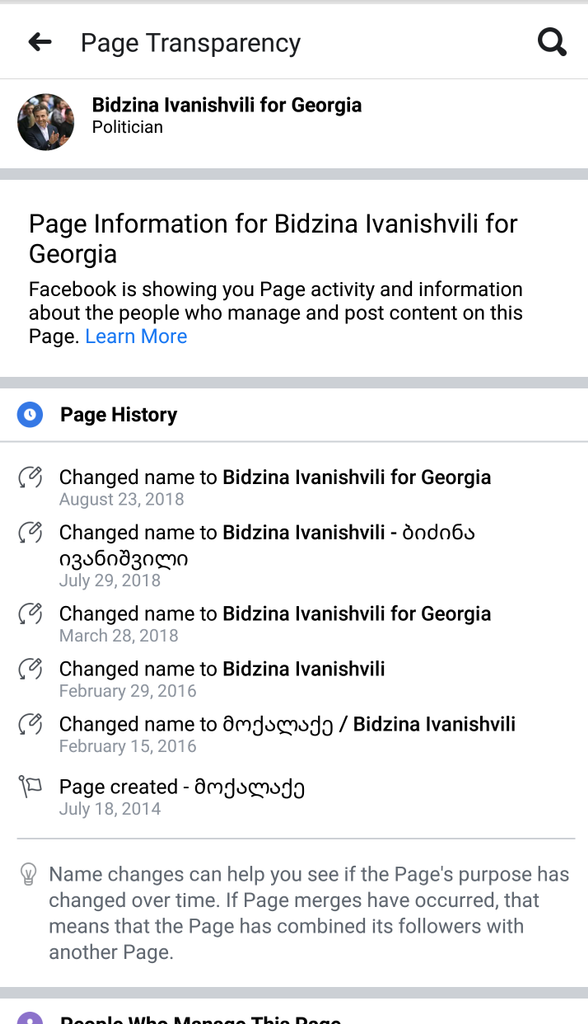Select the Page Transparency title

tap(191, 43)
